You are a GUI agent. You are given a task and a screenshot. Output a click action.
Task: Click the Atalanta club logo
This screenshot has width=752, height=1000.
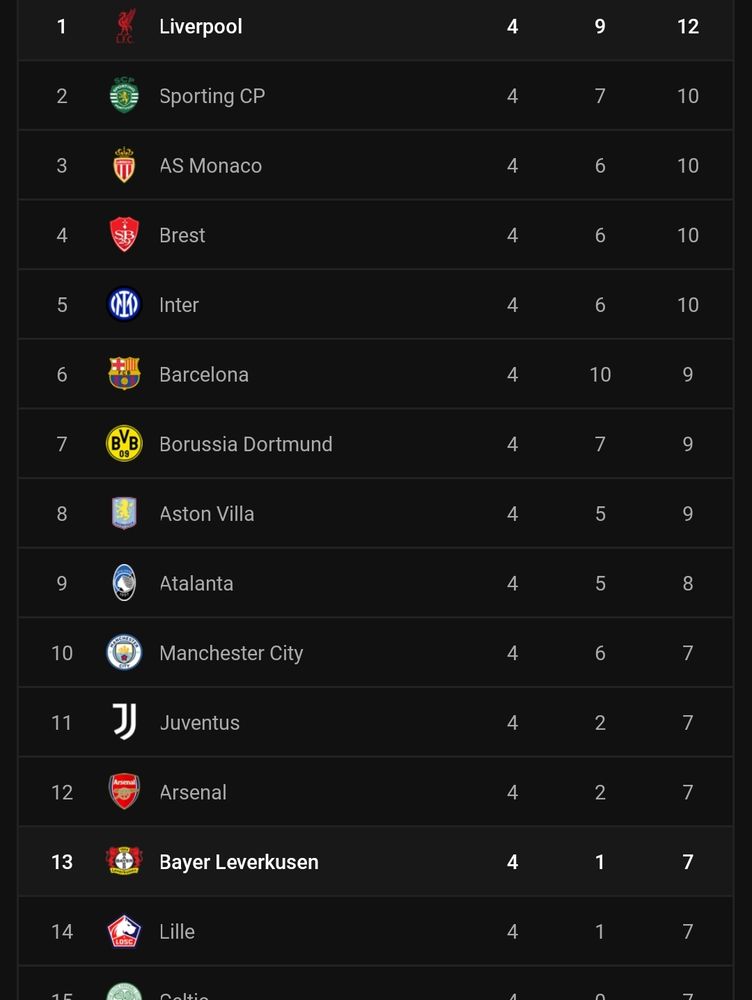[124, 582]
